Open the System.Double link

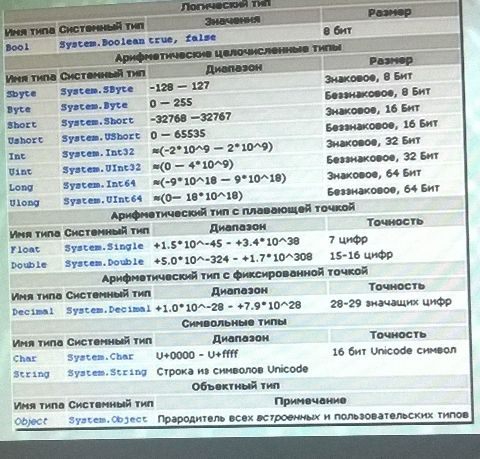point(104,263)
